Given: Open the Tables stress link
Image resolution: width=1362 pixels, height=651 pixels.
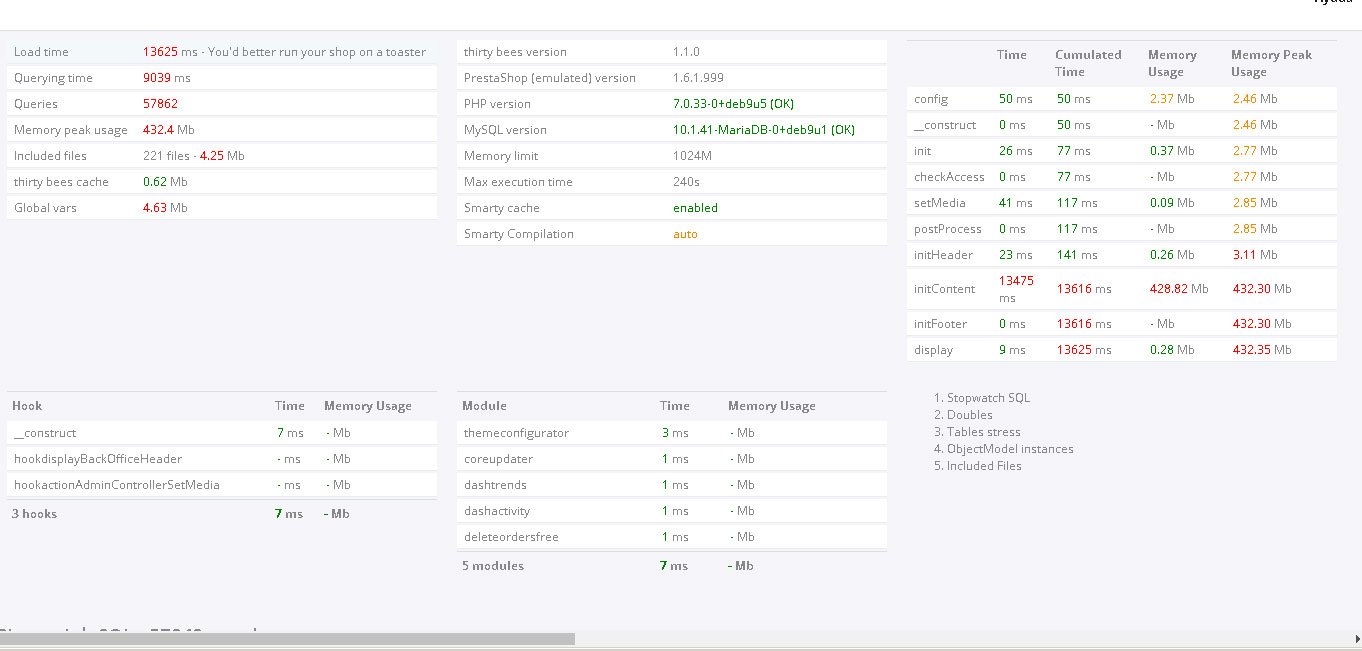Looking at the screenshot, I should click(983, 432).
